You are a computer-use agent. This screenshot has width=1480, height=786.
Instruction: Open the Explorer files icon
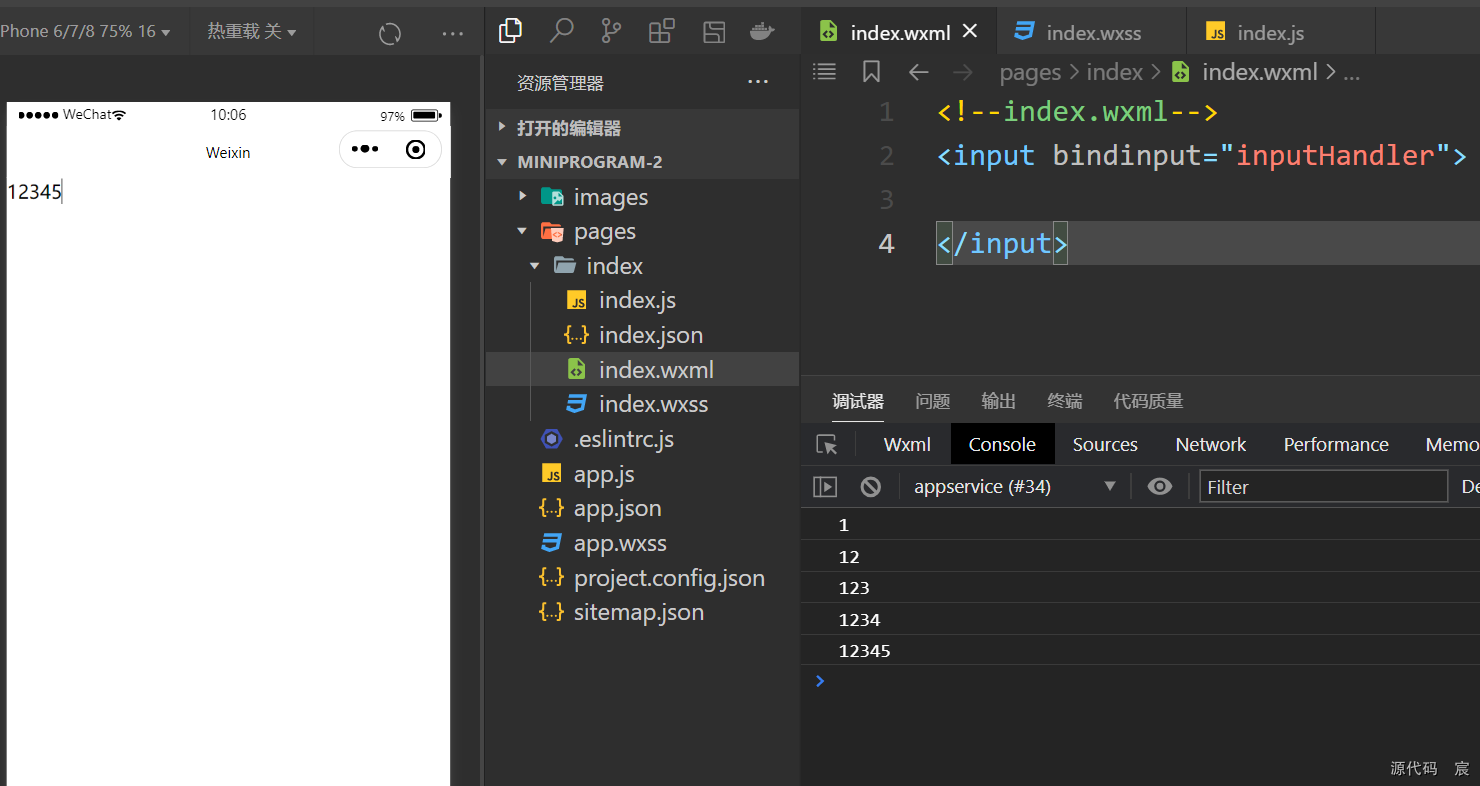click(510, 31)
